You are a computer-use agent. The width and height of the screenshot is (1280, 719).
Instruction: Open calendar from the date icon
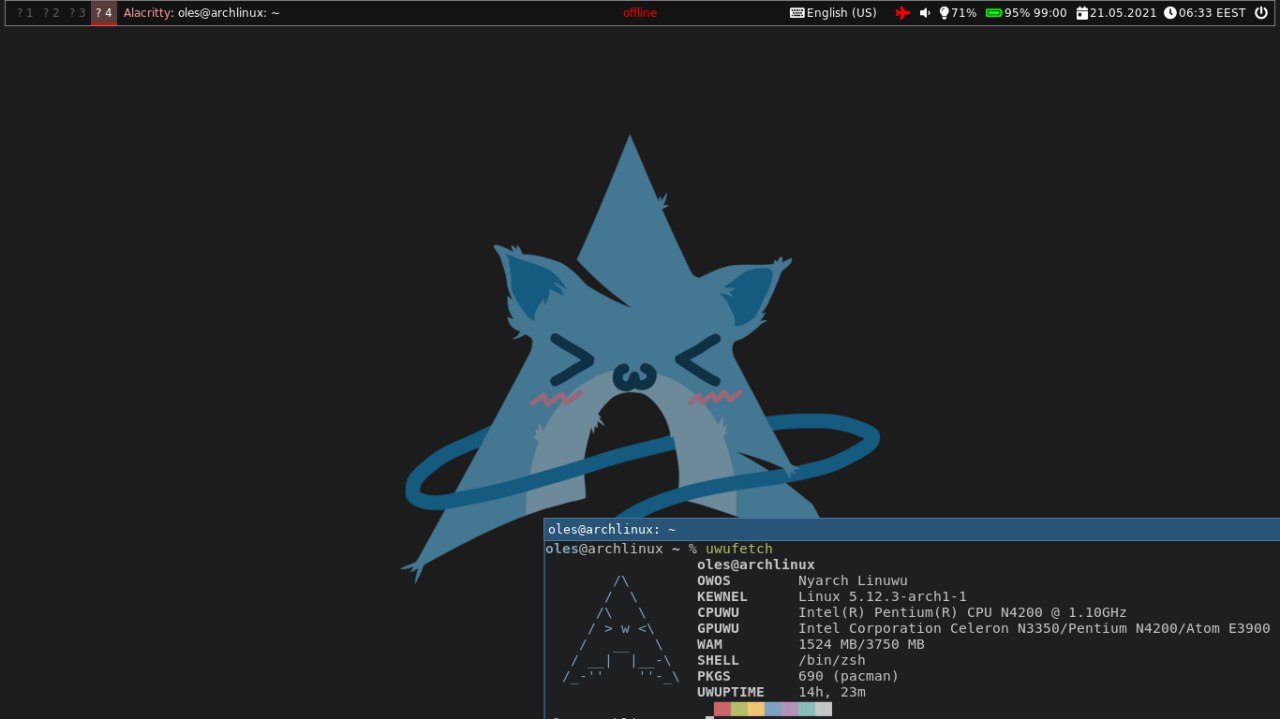[x=1083, y=13]
